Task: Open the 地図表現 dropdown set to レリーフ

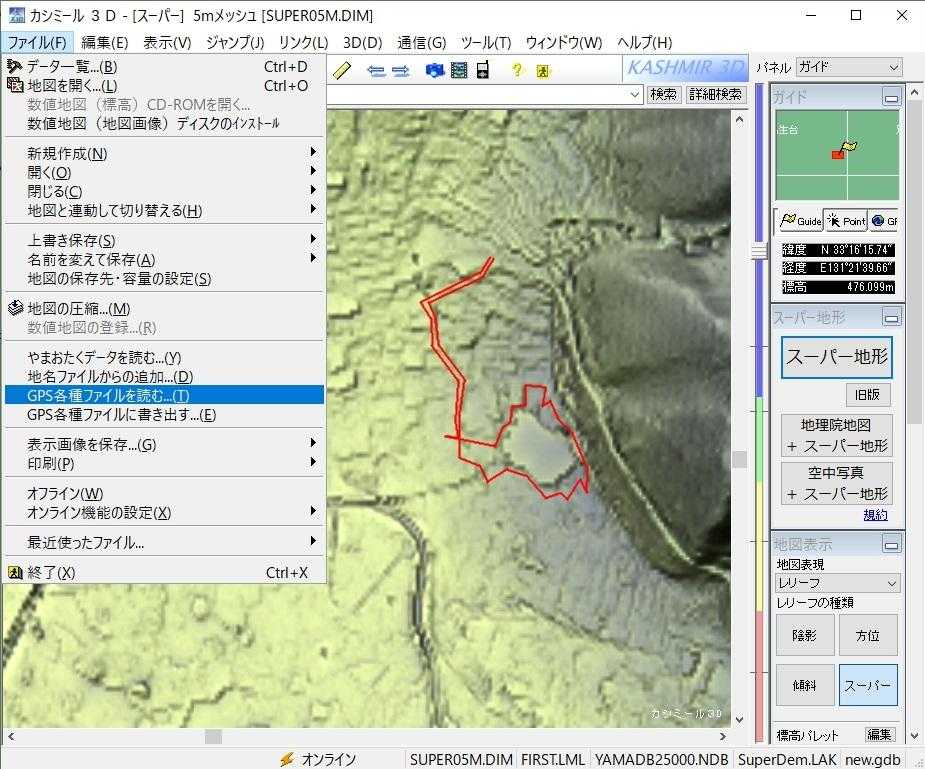Action: point(838,583)
